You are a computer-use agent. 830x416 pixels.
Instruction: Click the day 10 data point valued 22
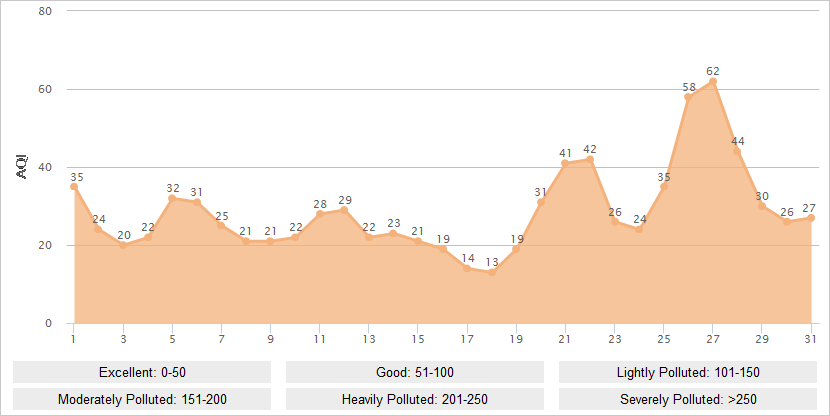[295, 237]
